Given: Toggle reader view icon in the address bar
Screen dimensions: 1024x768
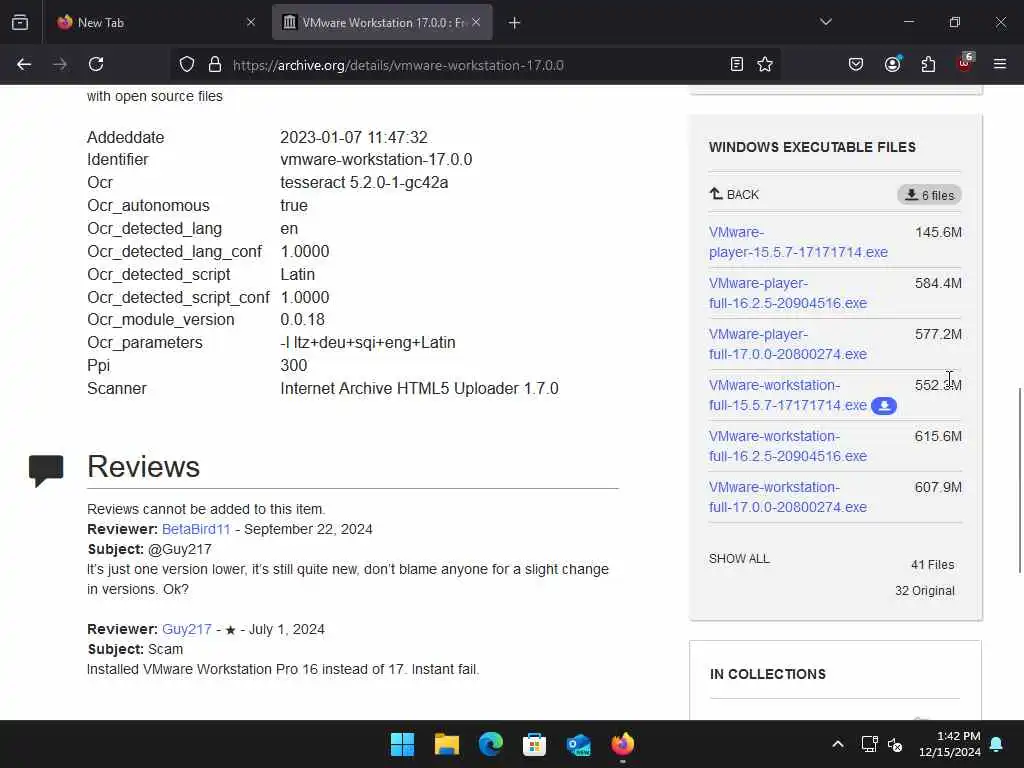Looking at the screenshot, I should click(x=737, y=64).
